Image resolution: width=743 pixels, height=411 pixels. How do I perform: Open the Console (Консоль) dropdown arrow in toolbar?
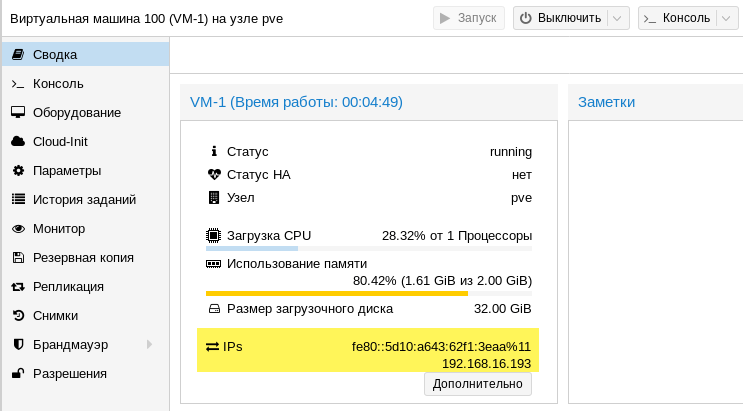coord(727,18)
